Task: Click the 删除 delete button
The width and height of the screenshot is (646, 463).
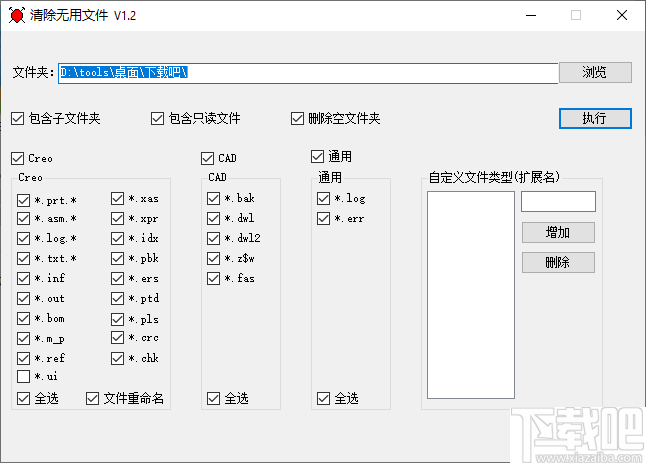Action: 558,262
